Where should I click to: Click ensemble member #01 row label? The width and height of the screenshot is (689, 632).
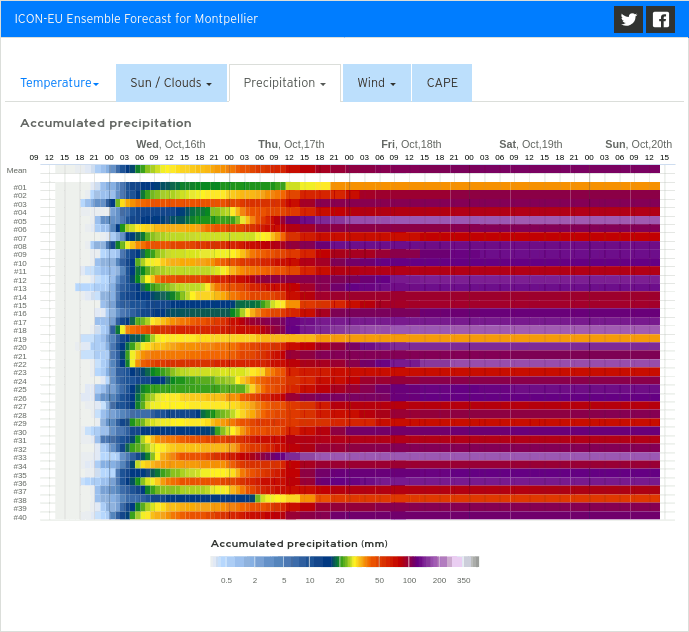click(x=20, y=187)
